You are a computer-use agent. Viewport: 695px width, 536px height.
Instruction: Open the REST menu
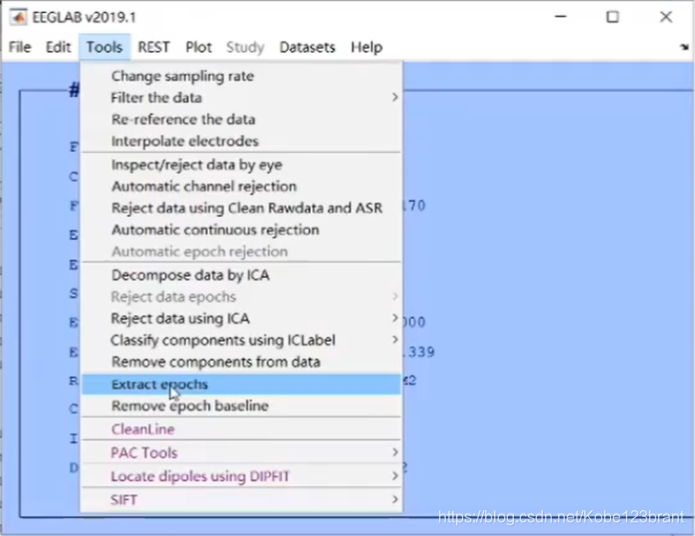pos(154,47)
